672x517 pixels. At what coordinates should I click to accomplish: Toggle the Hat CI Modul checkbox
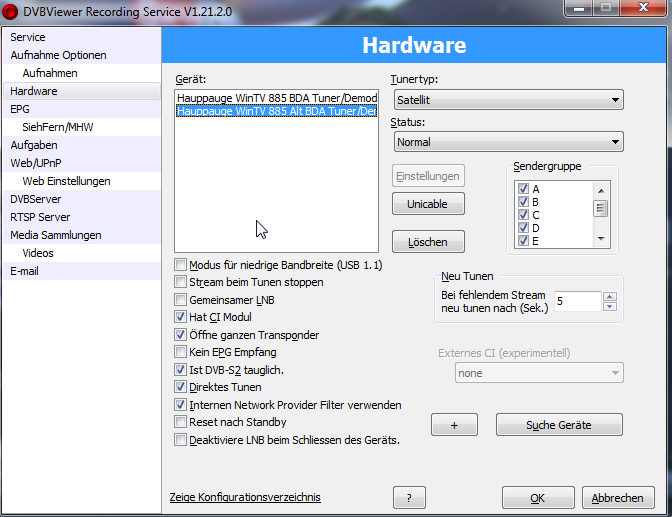(181, 317)
